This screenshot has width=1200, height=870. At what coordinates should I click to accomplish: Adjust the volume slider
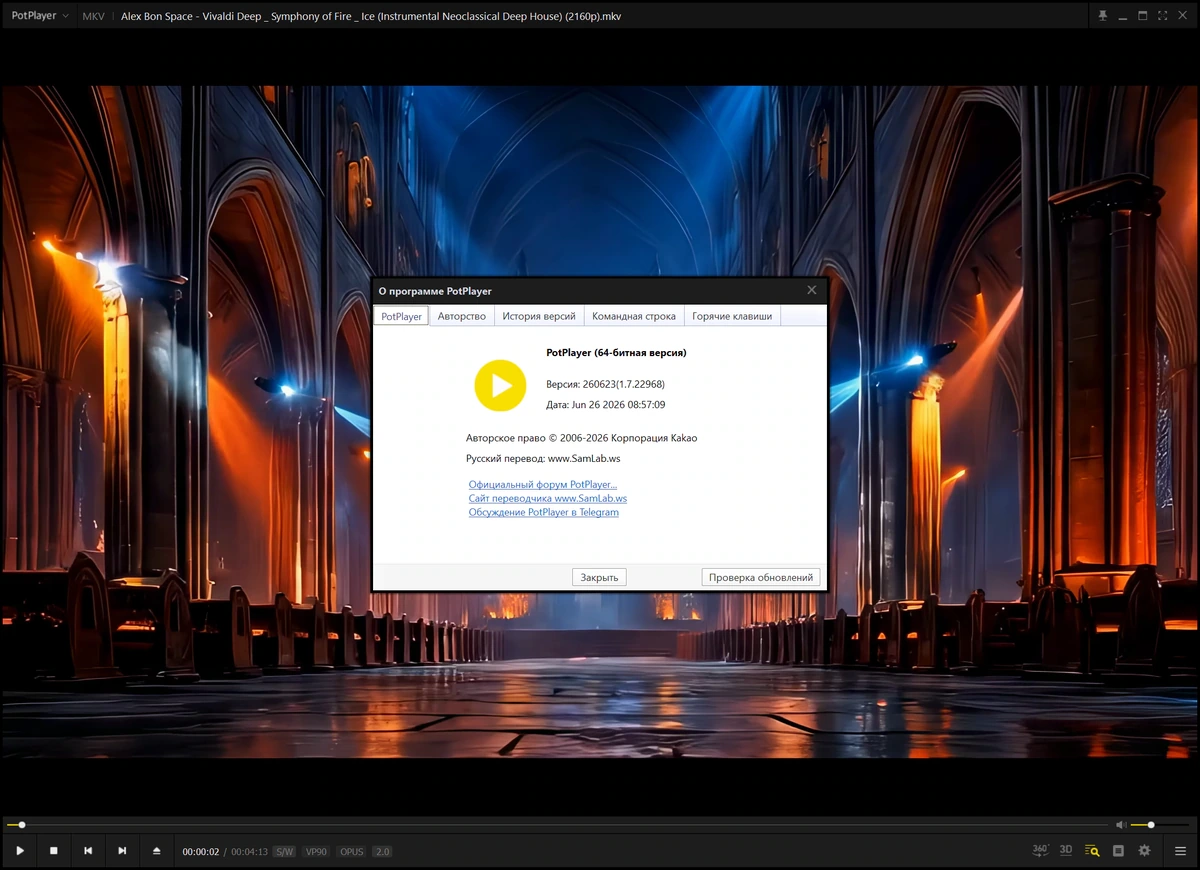click(x=1161, y=825)
